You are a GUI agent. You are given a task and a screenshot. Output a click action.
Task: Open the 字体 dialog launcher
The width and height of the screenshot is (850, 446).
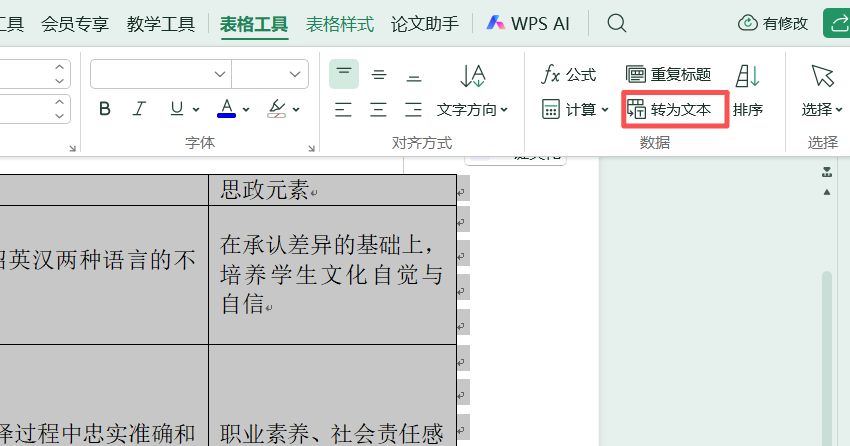click(x=72, y=148)
